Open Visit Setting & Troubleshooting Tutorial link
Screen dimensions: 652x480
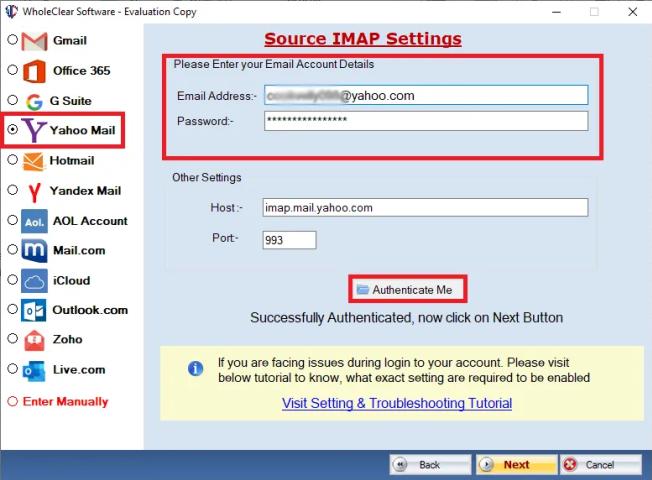[396, 403]
